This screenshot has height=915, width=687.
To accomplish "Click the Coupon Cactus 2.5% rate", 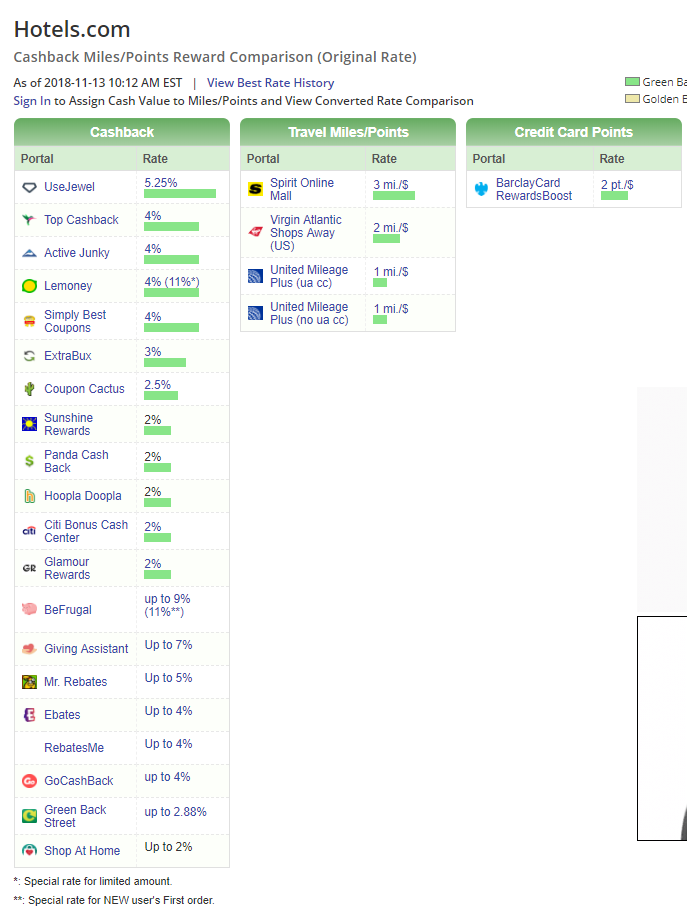I will coord(158,385).
